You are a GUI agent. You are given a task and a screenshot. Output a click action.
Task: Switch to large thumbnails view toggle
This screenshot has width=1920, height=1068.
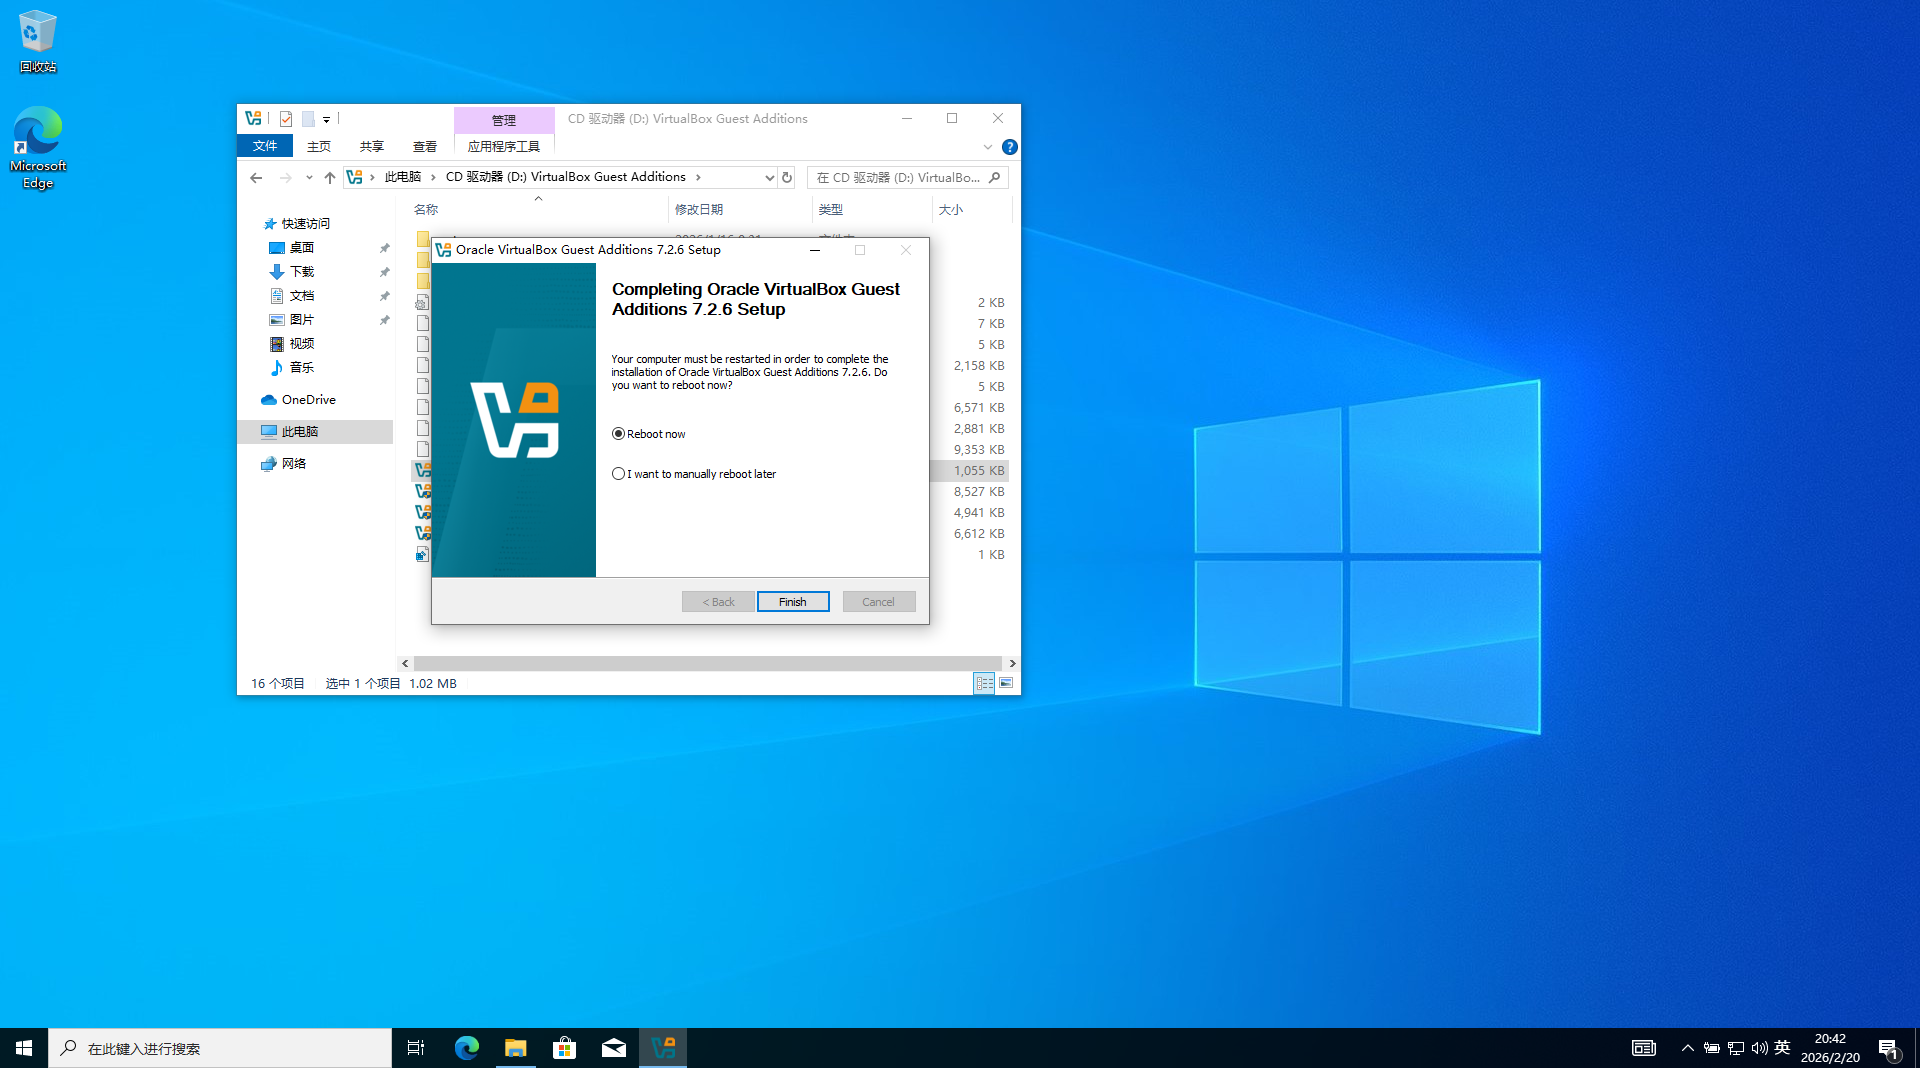tap(1006, 684)
